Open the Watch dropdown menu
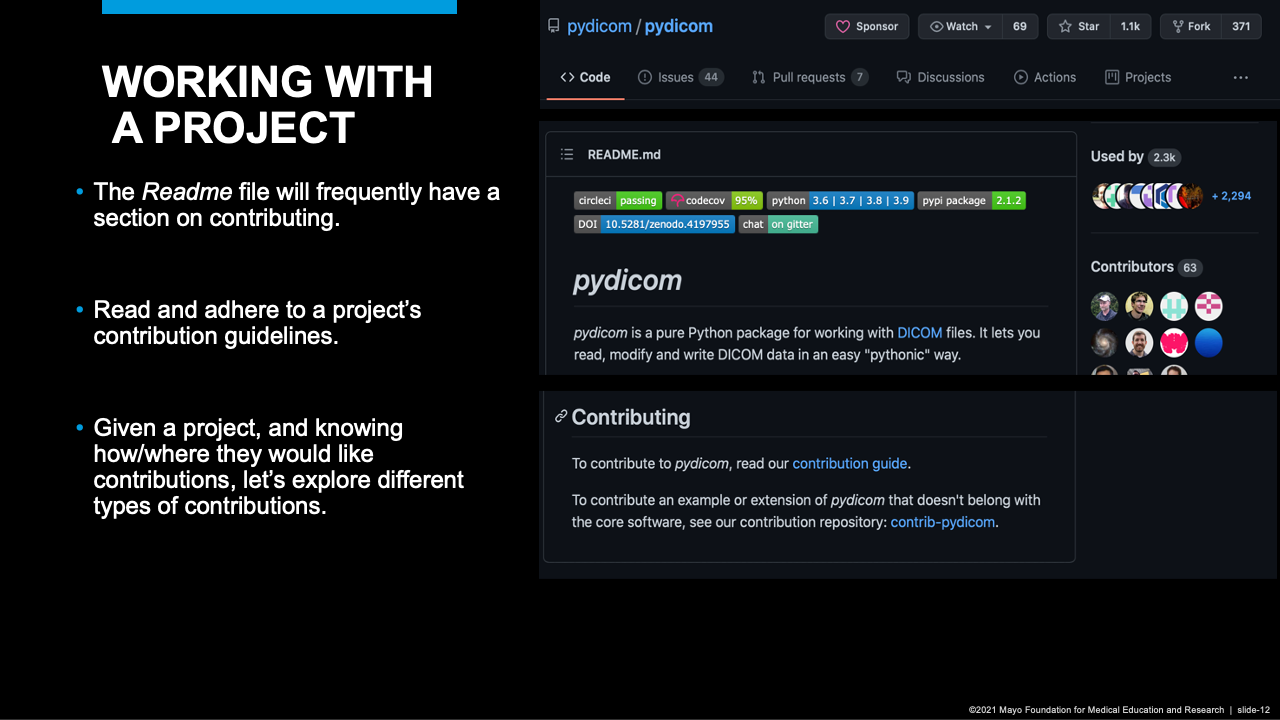Viewport: 1280px width, 720px height. pos(960,26)
